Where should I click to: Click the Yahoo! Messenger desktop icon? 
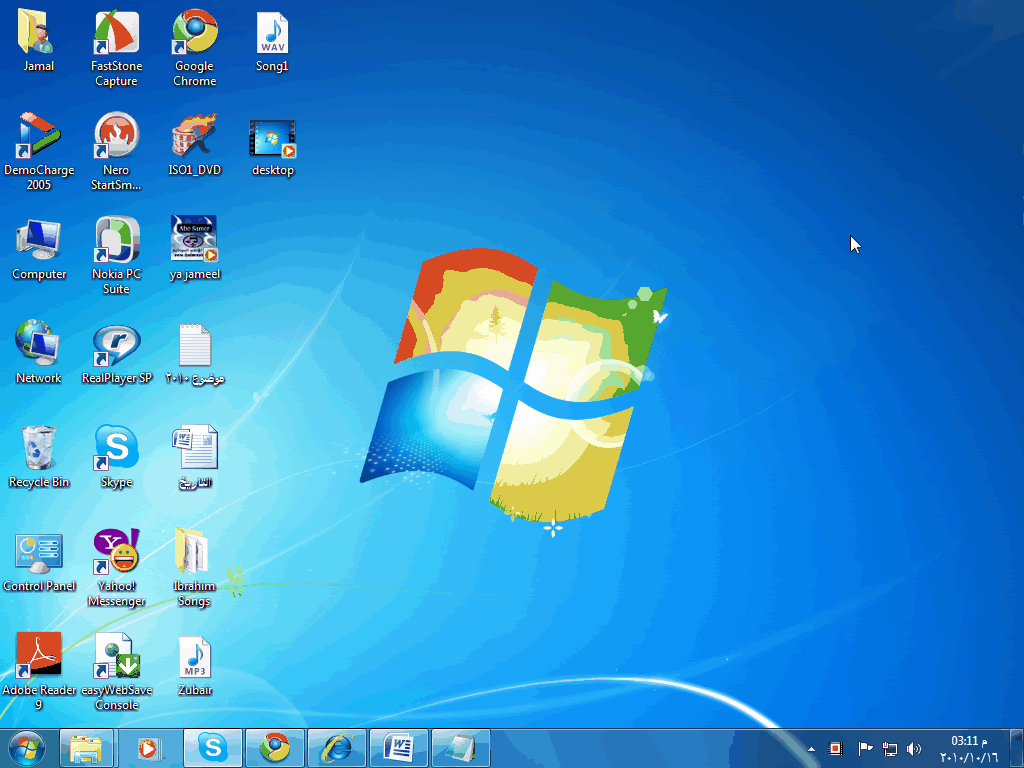[117, 552]
